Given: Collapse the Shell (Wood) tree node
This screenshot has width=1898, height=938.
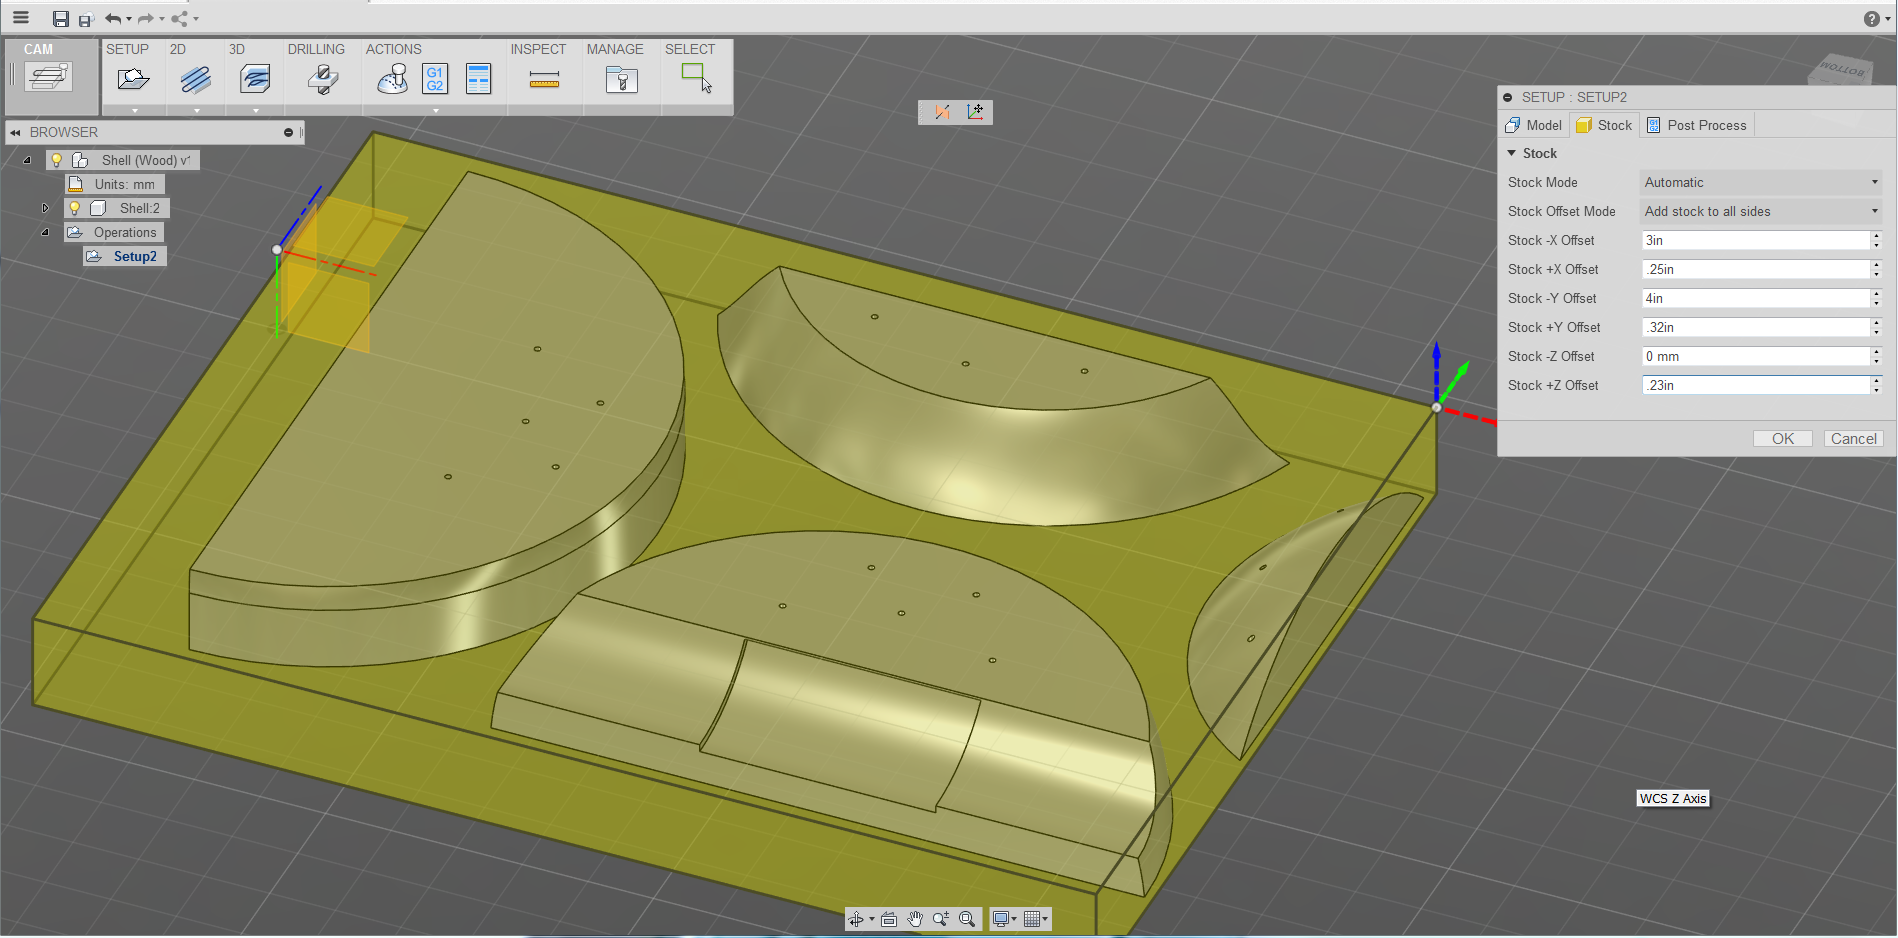Looking at the screenshot, I should pyautogui.click(x=27, y=160).
